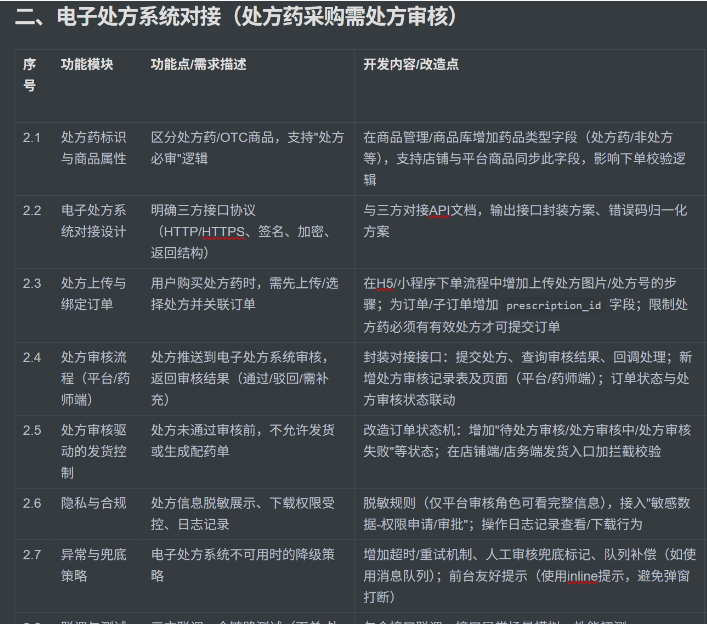
Task: Click row number 2.5 cell
Action: click(32, 430)
